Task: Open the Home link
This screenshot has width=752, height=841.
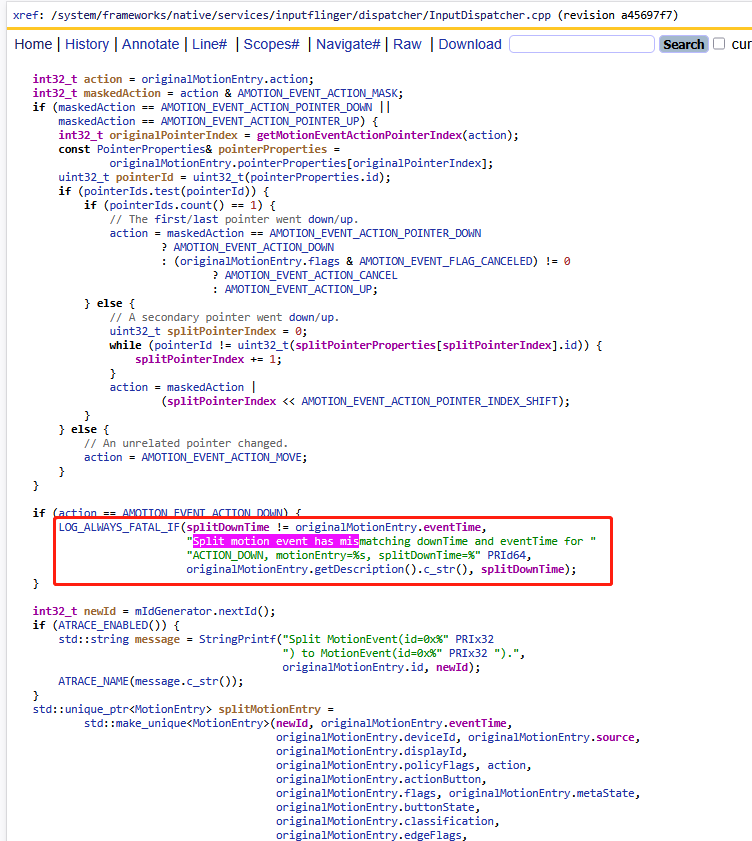Action: 33,44
